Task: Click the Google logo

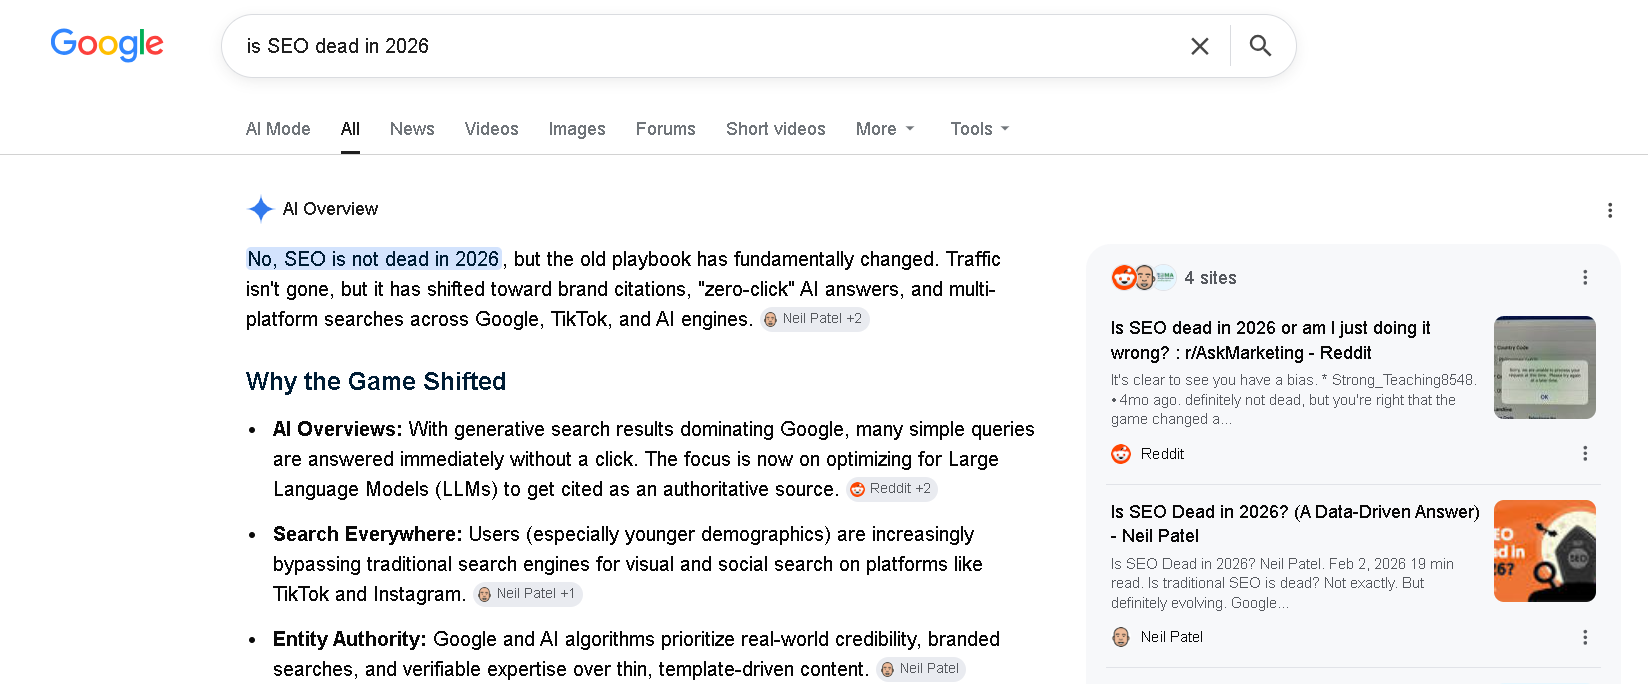Action: 107,44
